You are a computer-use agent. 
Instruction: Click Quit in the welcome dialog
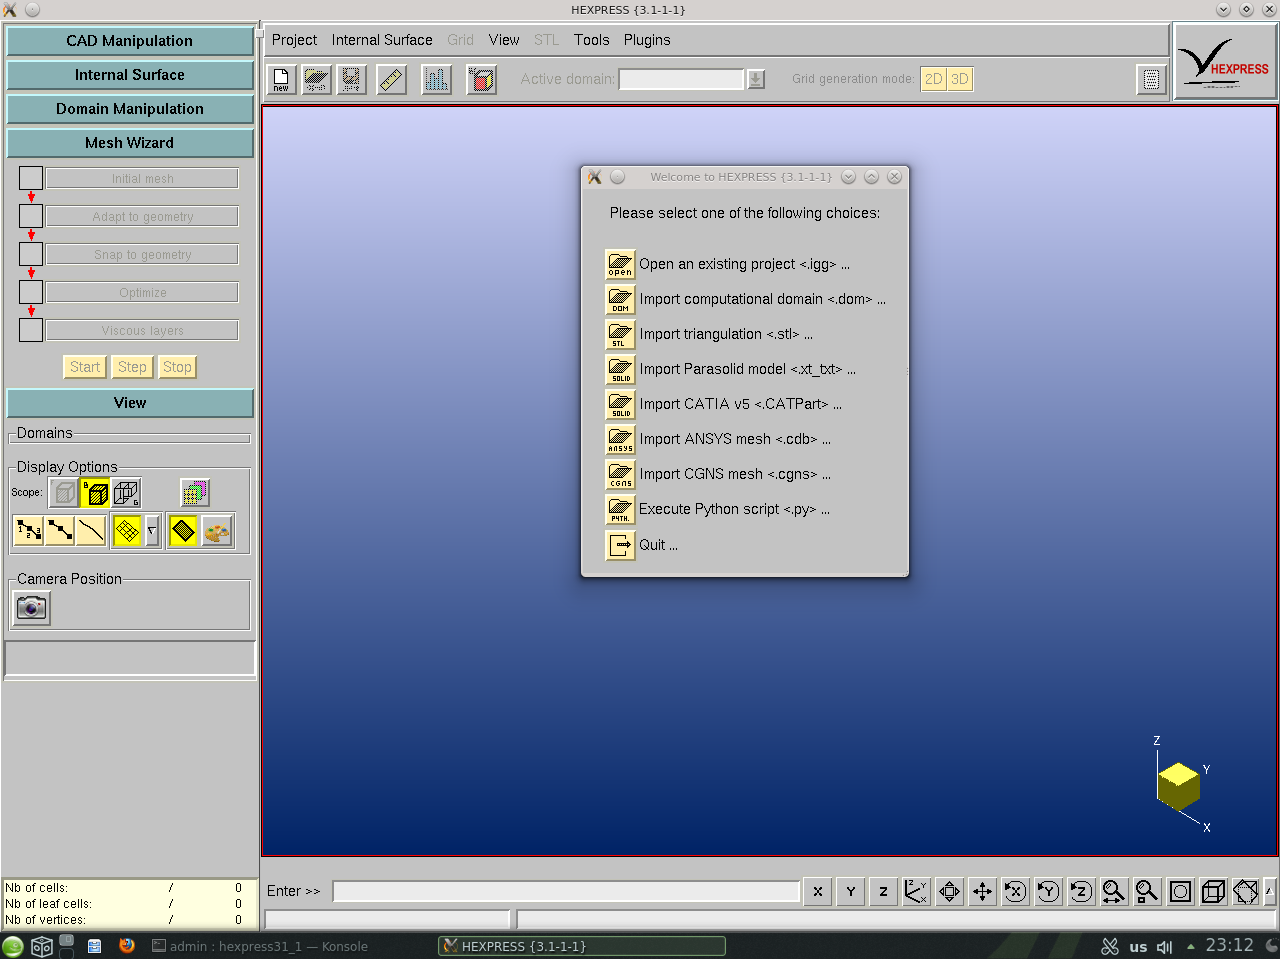point(642,545)
